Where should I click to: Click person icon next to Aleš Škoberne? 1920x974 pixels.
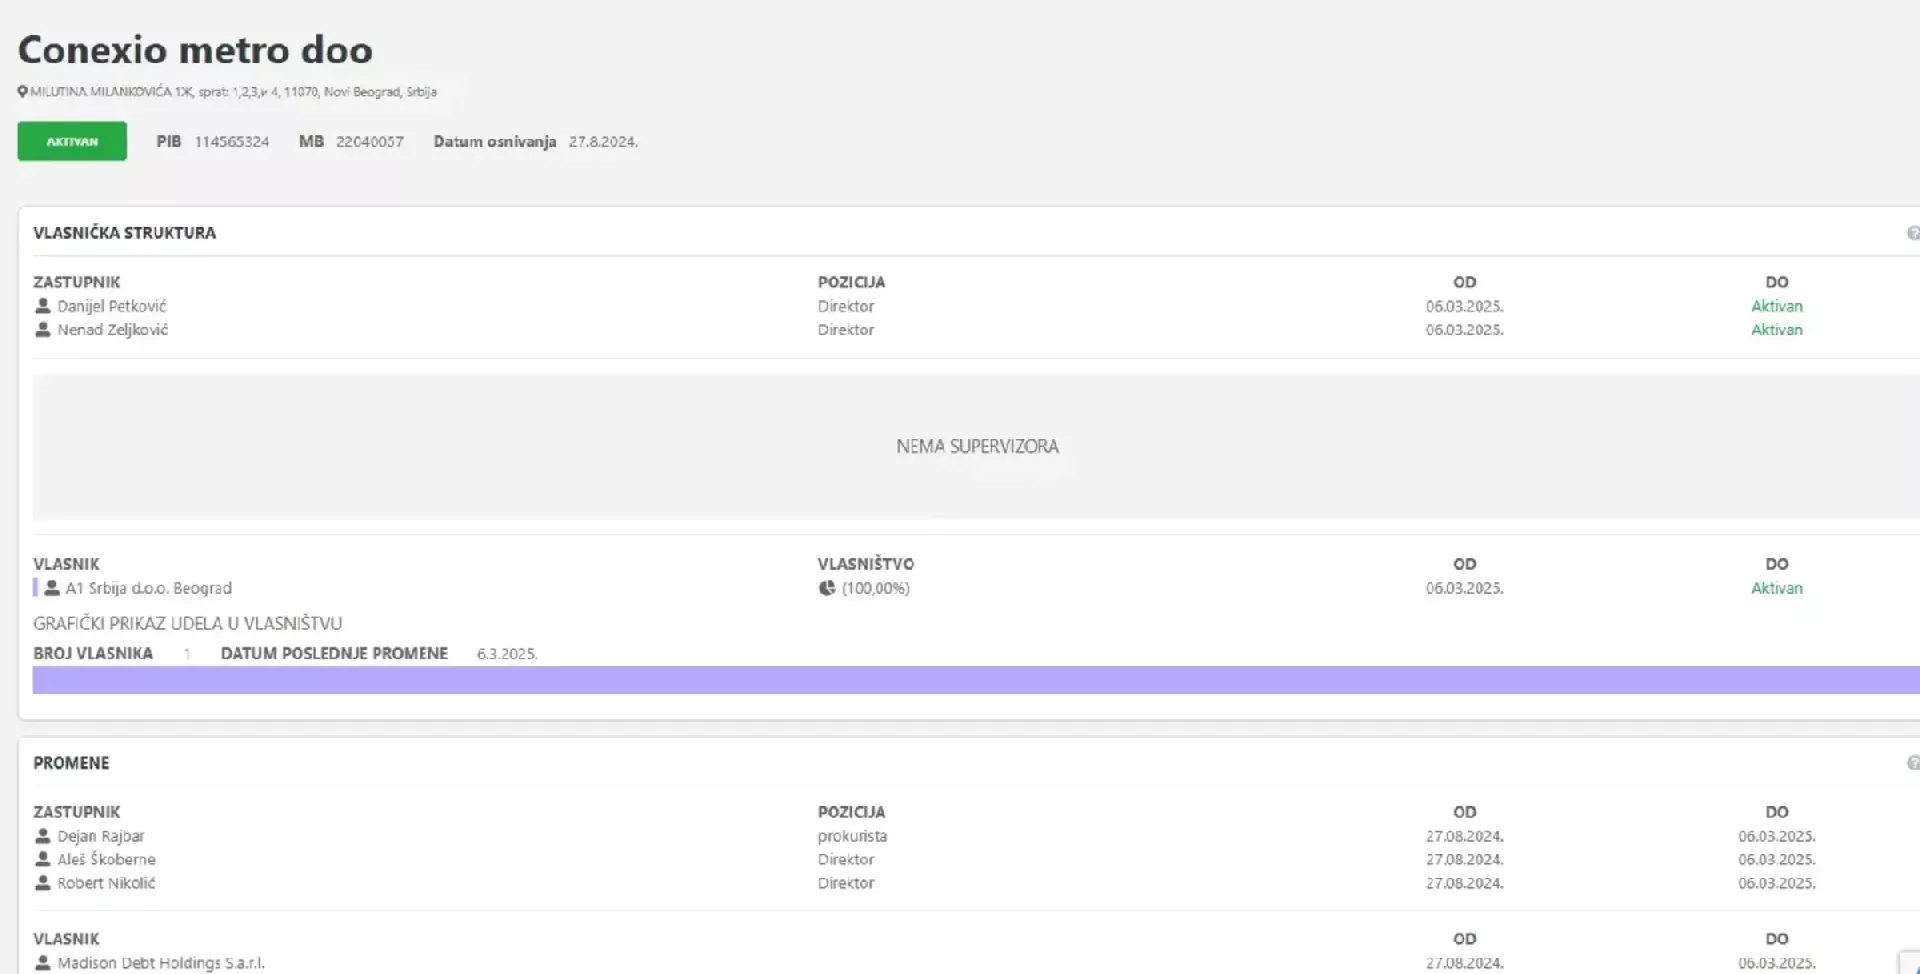43,859
